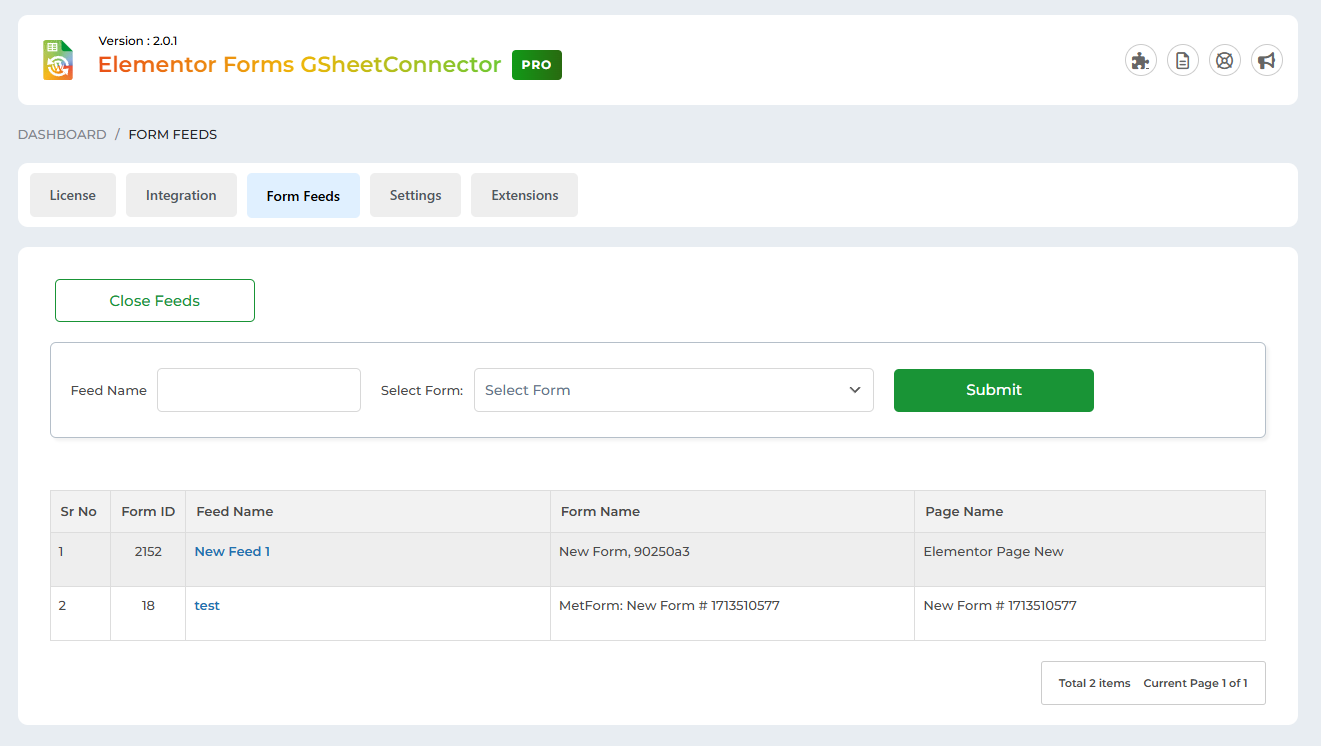The height and width of the screenshot is (746, 1321).
Task: Click the Feed Name column header
Action: point(235,512)
